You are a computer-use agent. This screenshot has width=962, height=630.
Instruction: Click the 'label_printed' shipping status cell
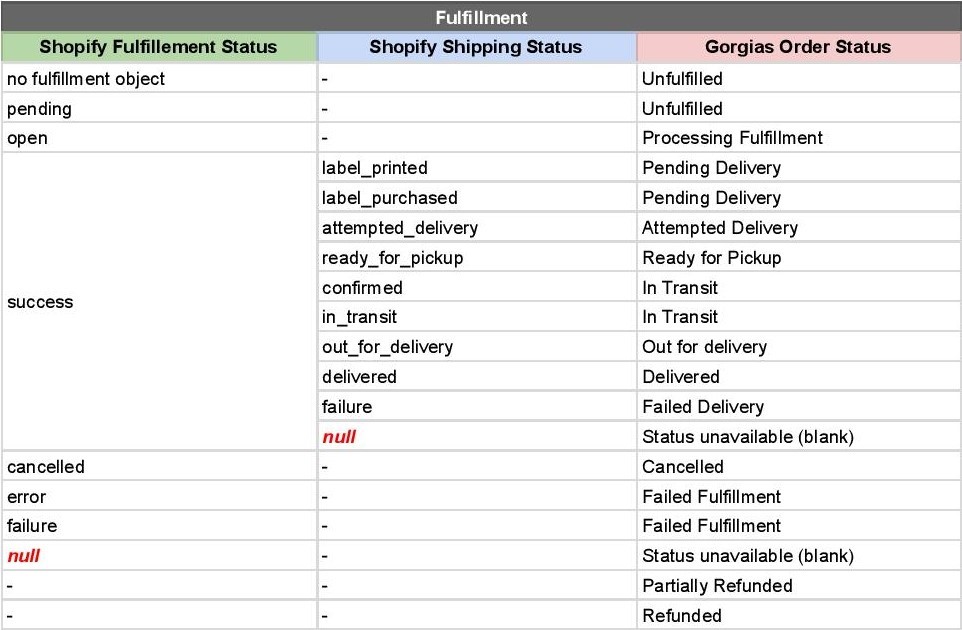coord(476,167)
